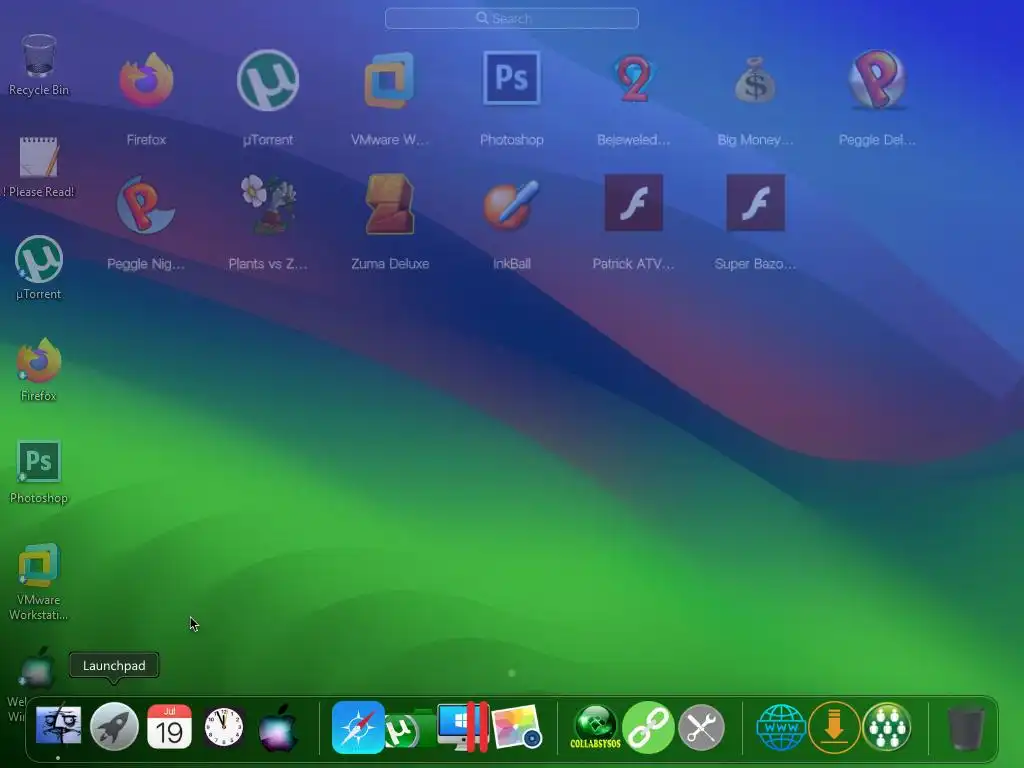Launch µTorrent from the Launchpad grid

coord(268,81)
